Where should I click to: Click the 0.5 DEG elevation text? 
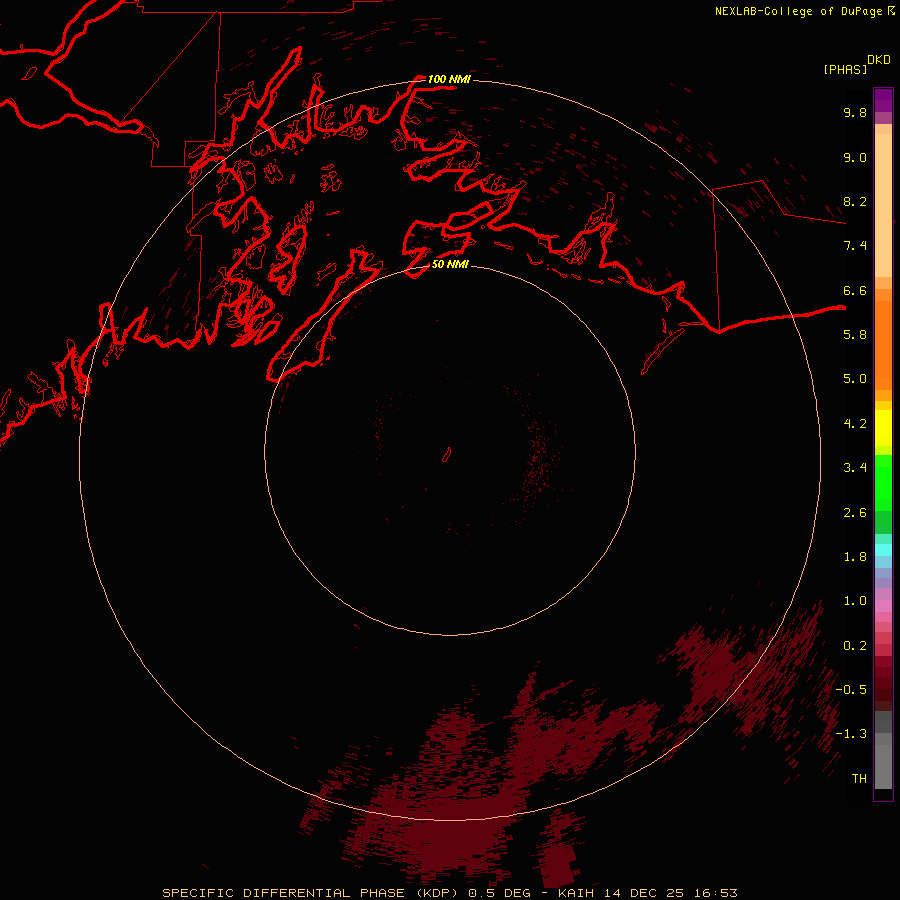pyautogui.click(x=501, y=893)
